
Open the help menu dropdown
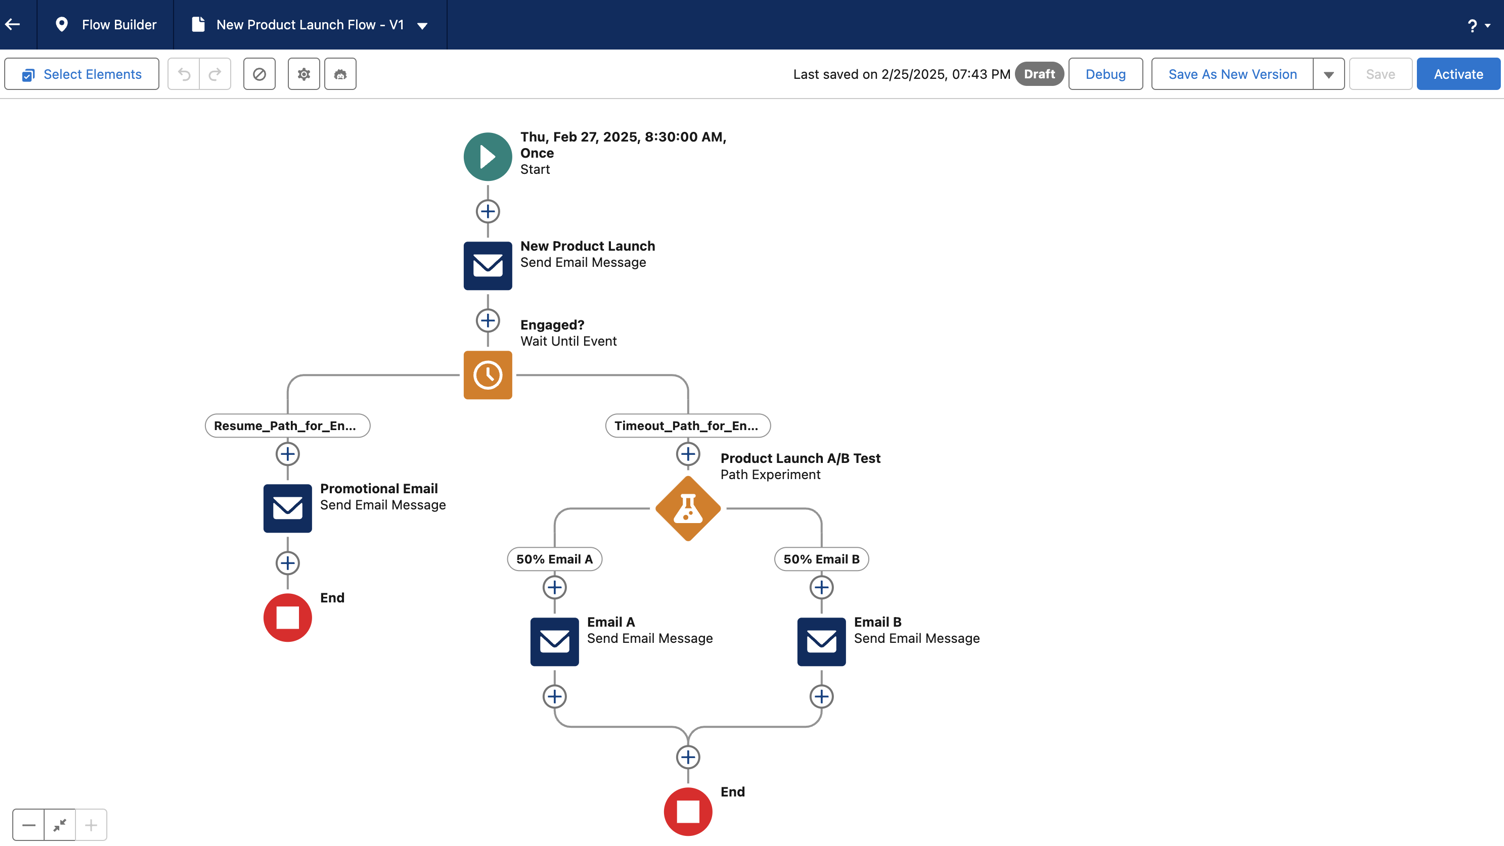click(1478, 26)
